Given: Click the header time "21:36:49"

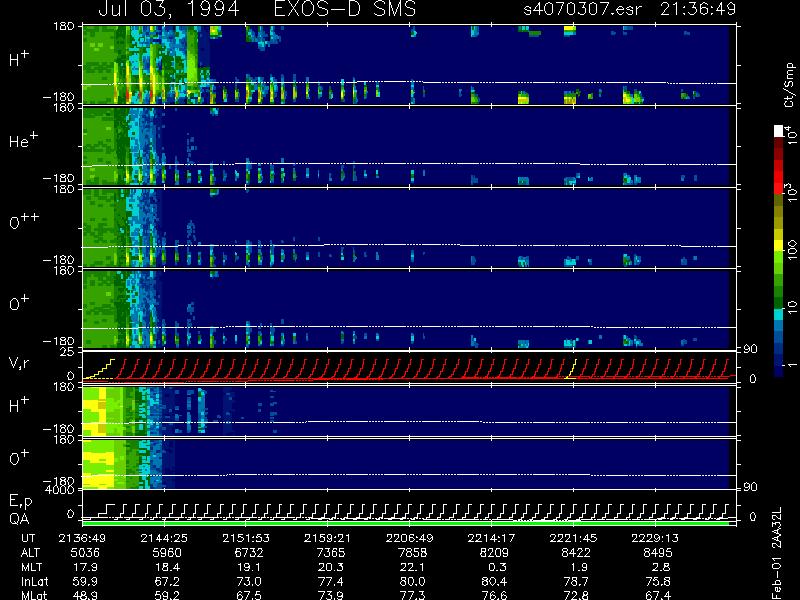Looking at the screenshot, I should coord(698,9).
